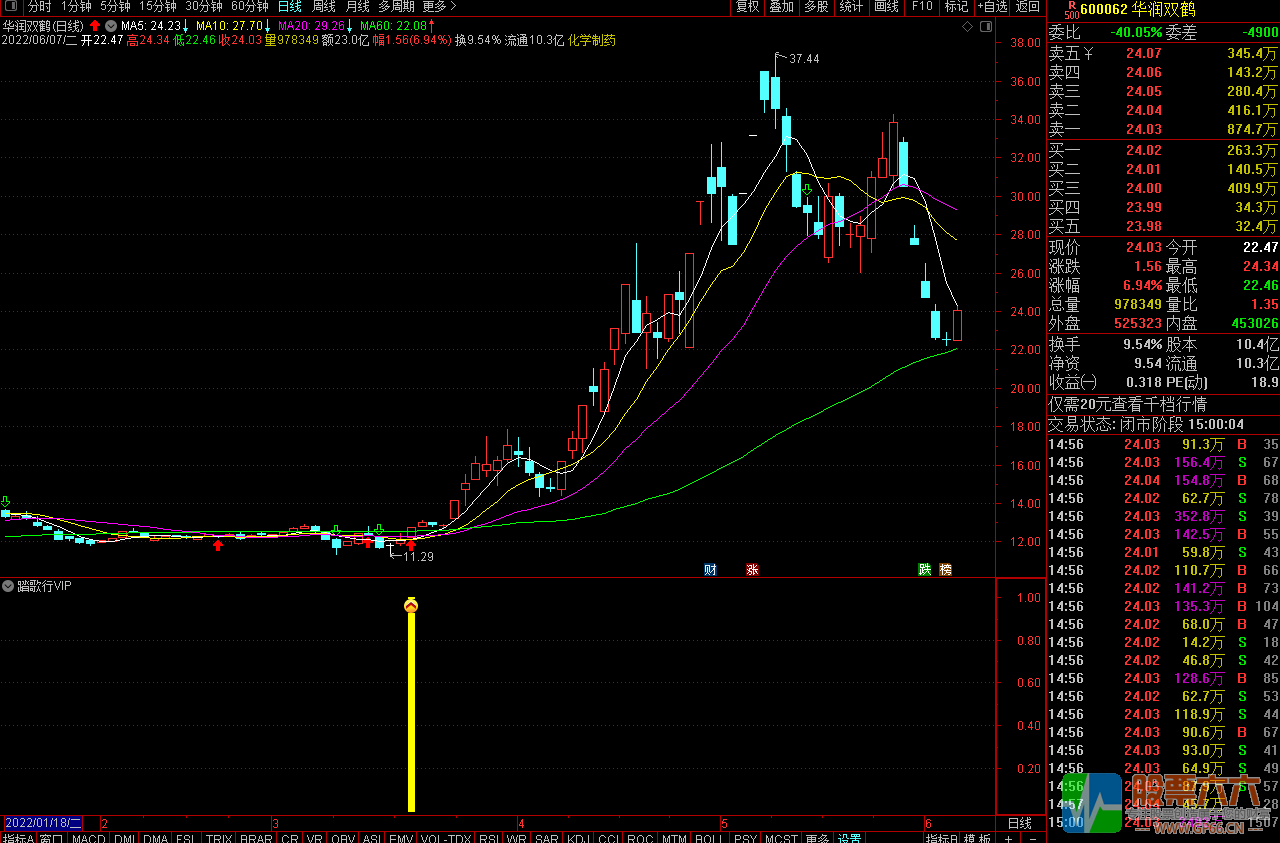
Task: Click the plus zoom-in button at the bottom right
Action: pyautogui.click(x=1008, y=838)
